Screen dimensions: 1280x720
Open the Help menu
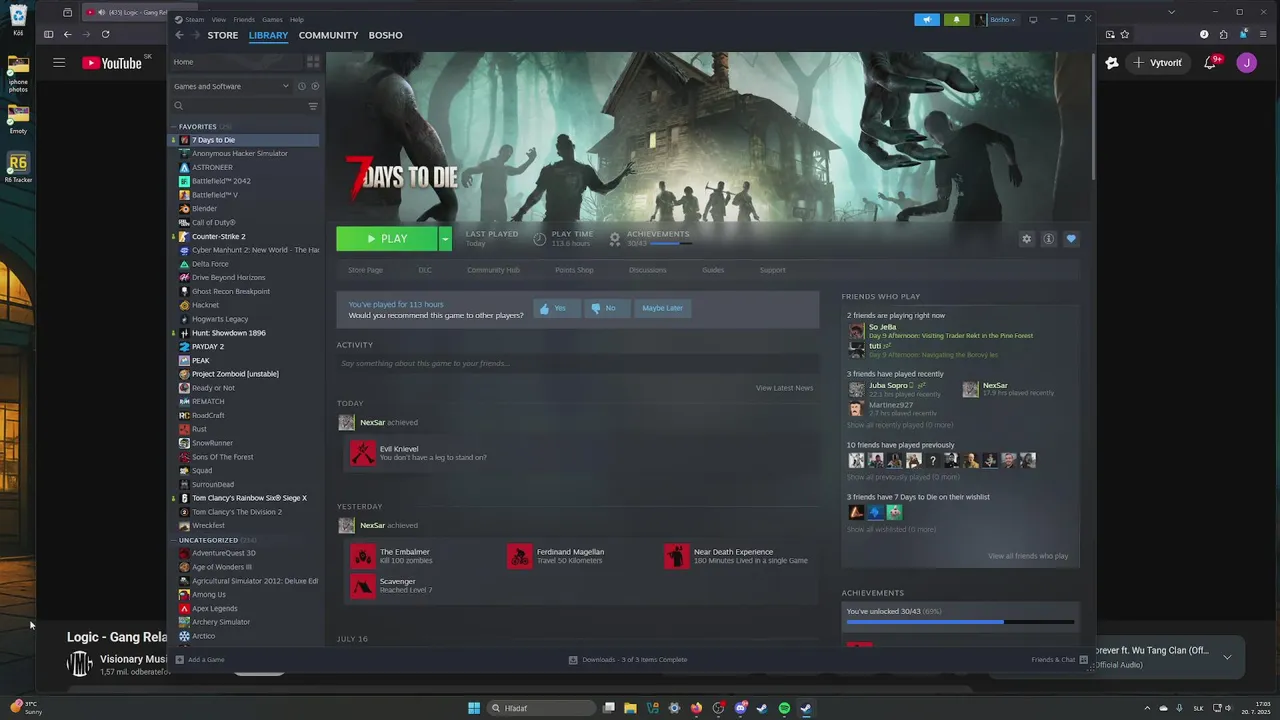tap(297, 19)
